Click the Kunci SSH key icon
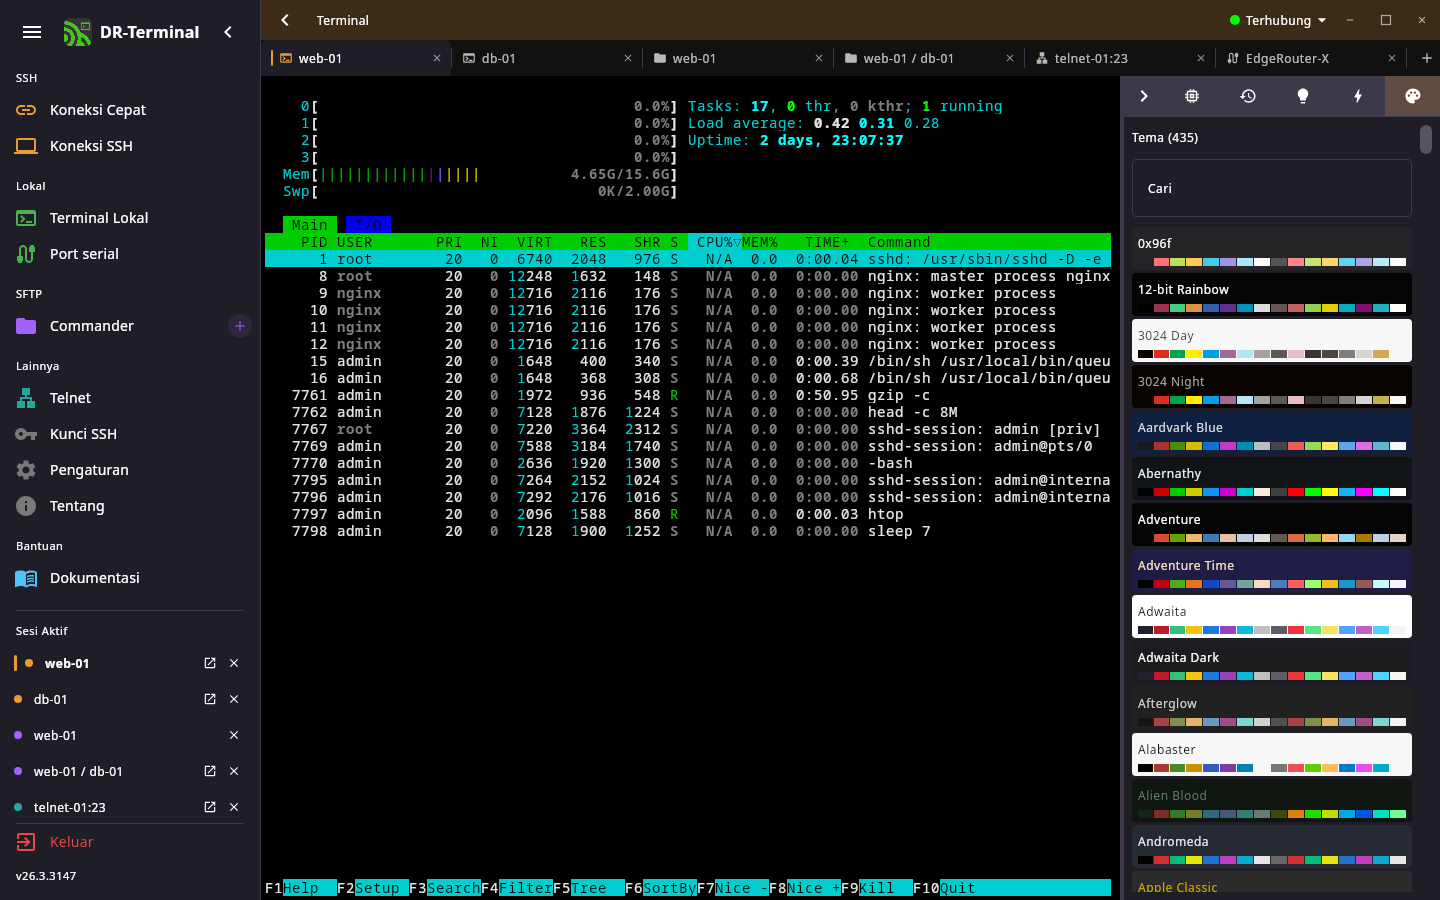 [26, 434]
